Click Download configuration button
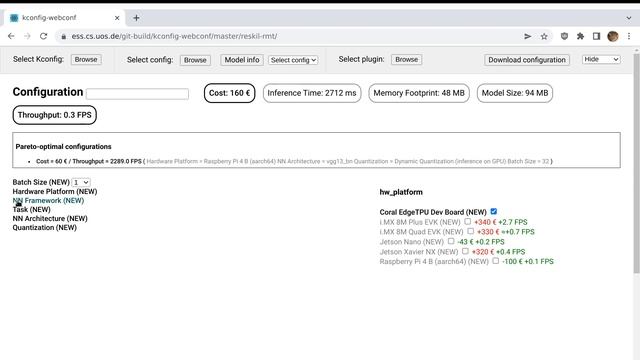The height and width of the screenshot is (360, 640). tap(527, 60)
